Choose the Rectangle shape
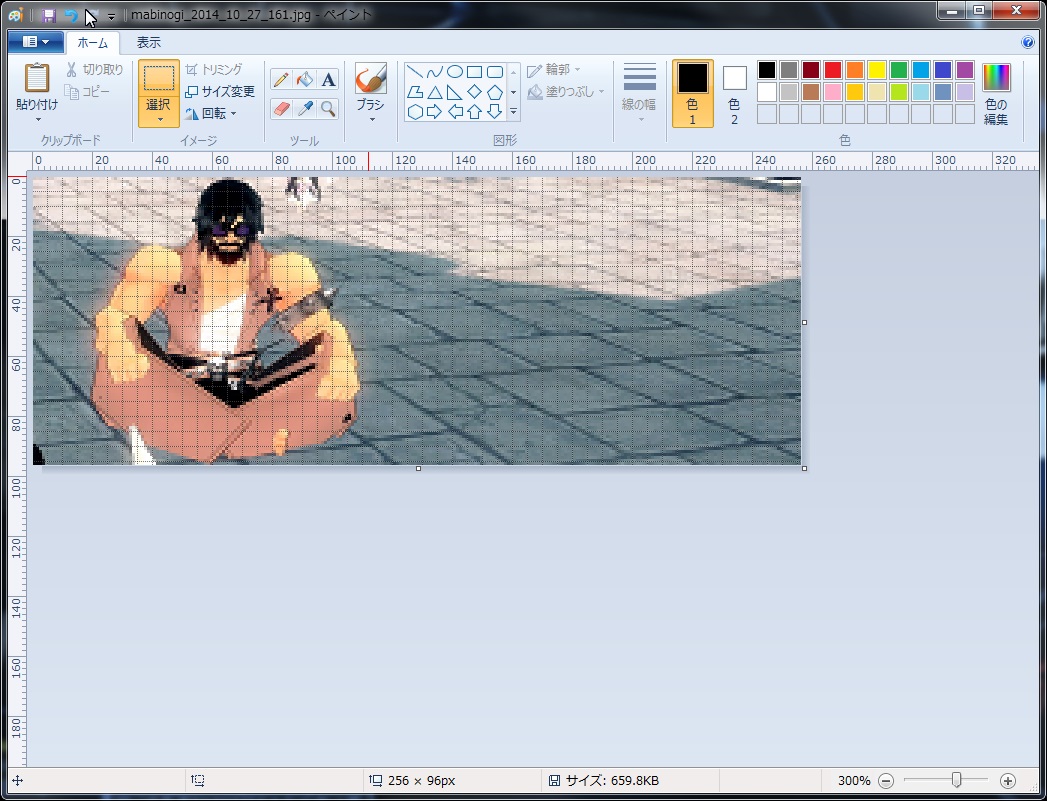The image size is (1047, 801). [475, 71]
